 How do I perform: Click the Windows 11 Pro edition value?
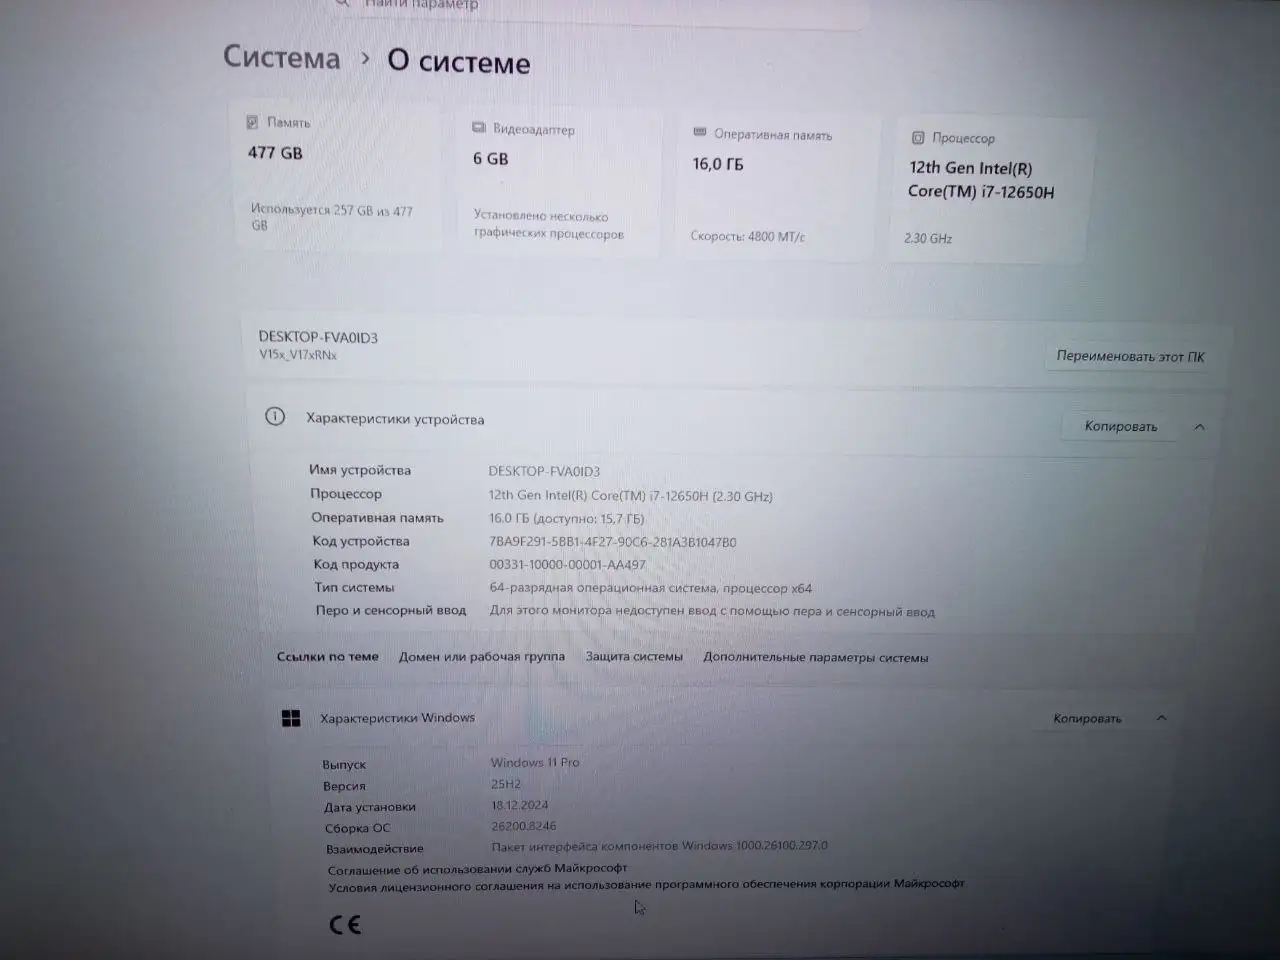point(535,762)
